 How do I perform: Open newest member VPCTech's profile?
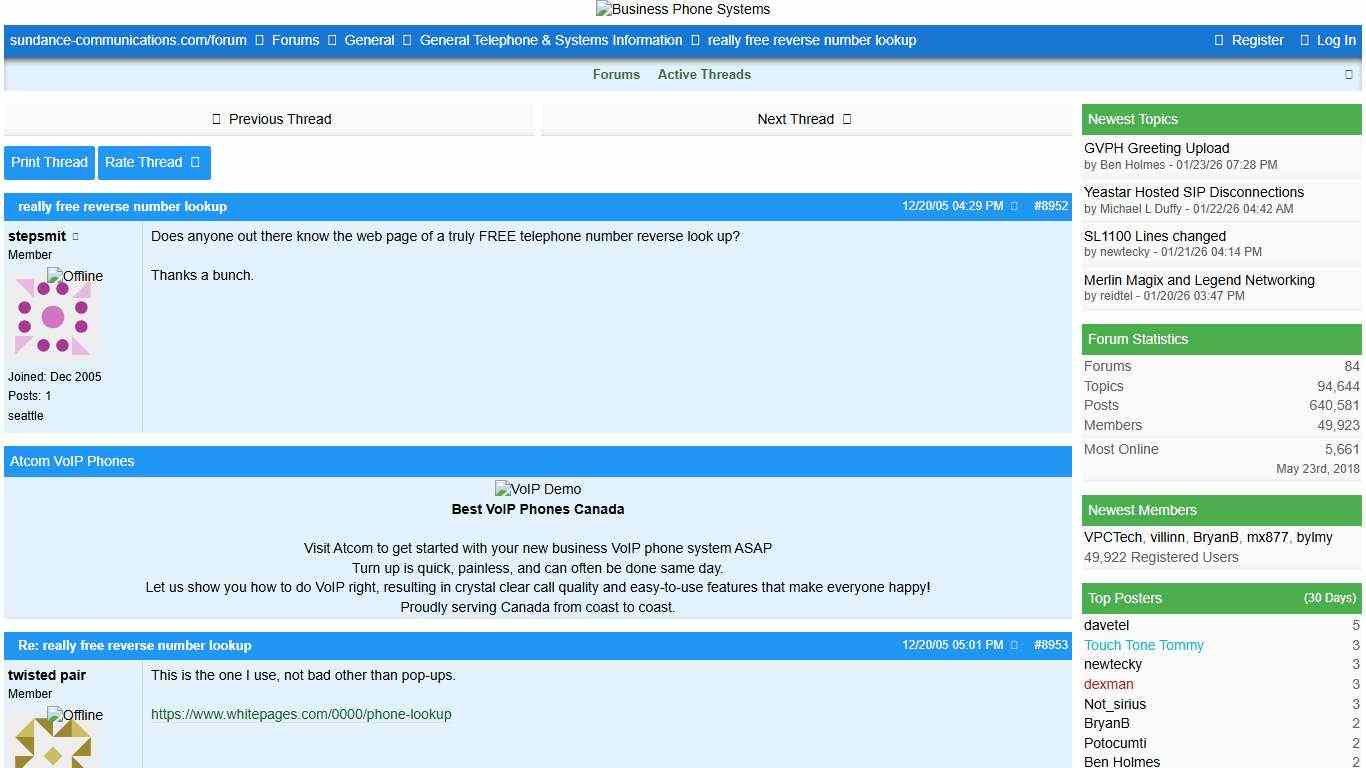pos(1110,537)
